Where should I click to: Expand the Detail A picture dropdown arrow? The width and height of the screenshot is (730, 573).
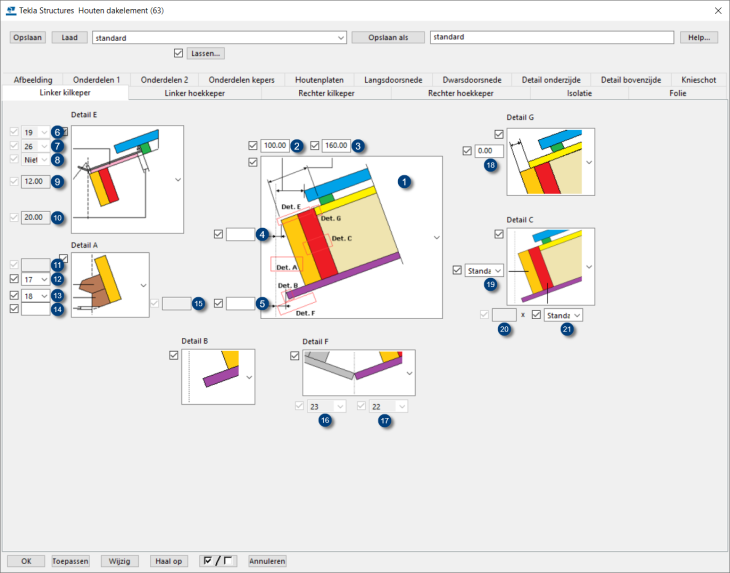(x=143, y=285)
